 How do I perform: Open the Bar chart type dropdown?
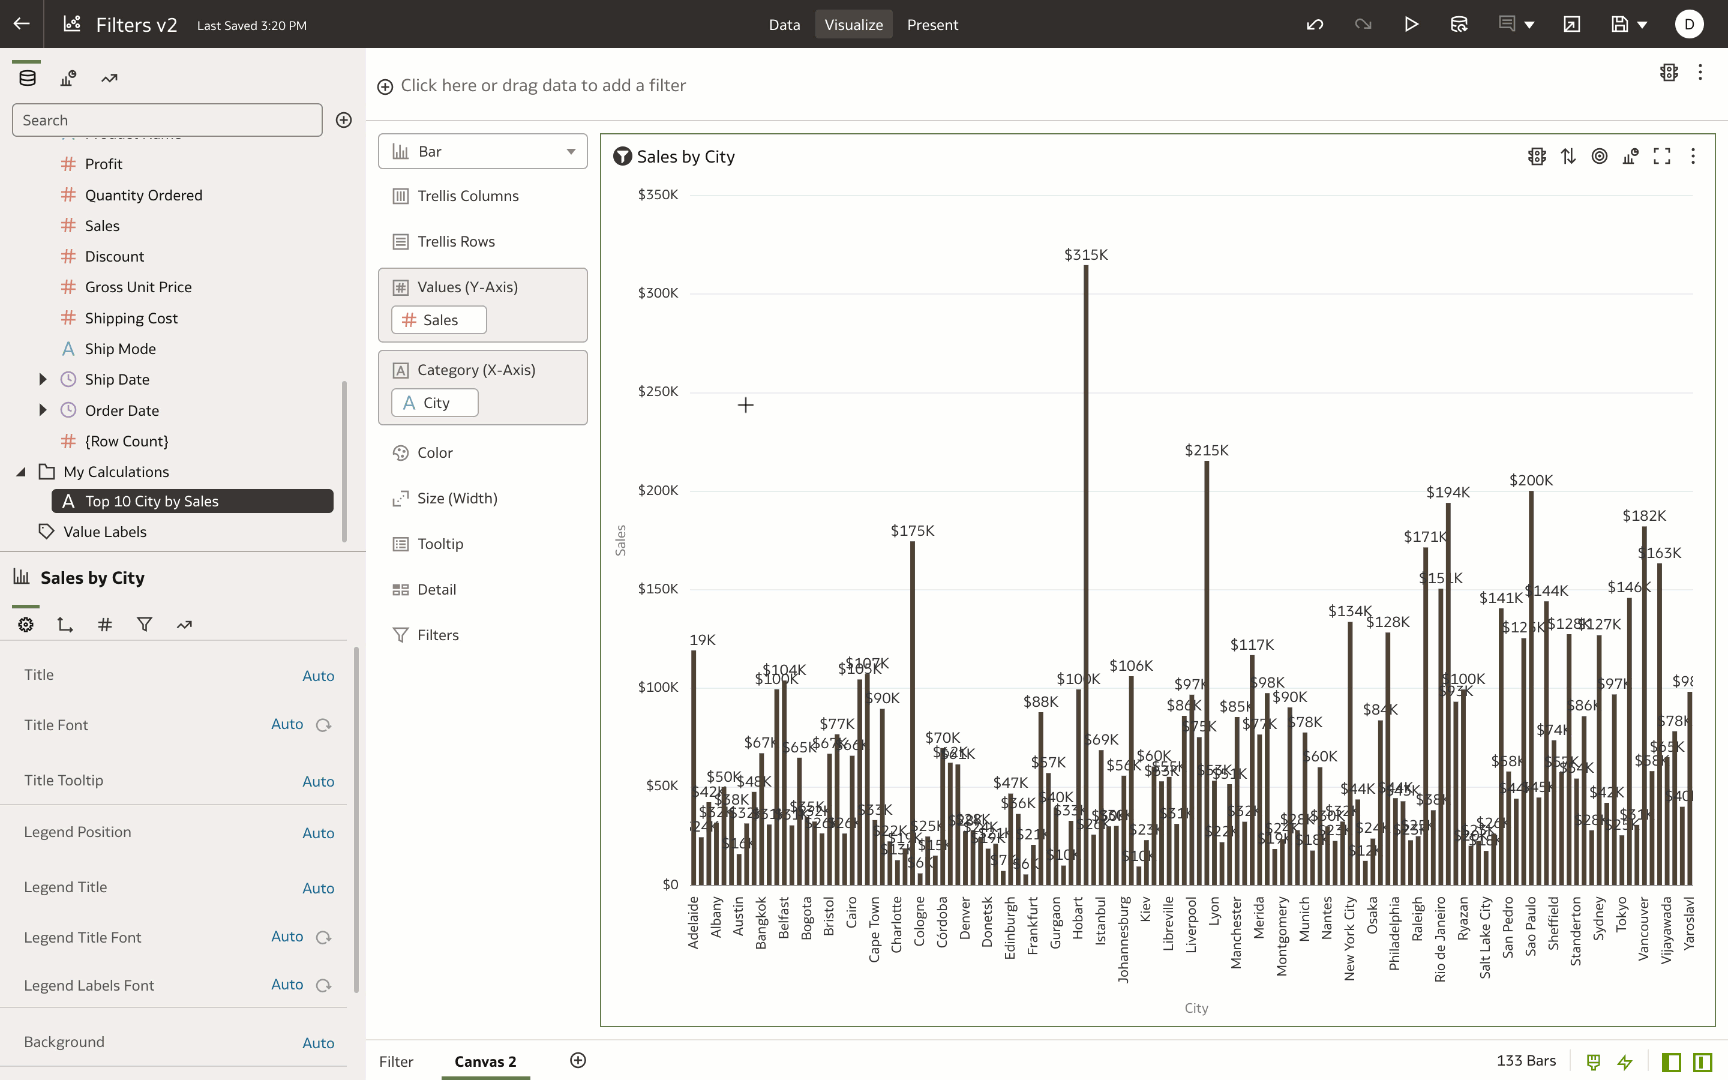pyautogui.click(x=483, y=152)
